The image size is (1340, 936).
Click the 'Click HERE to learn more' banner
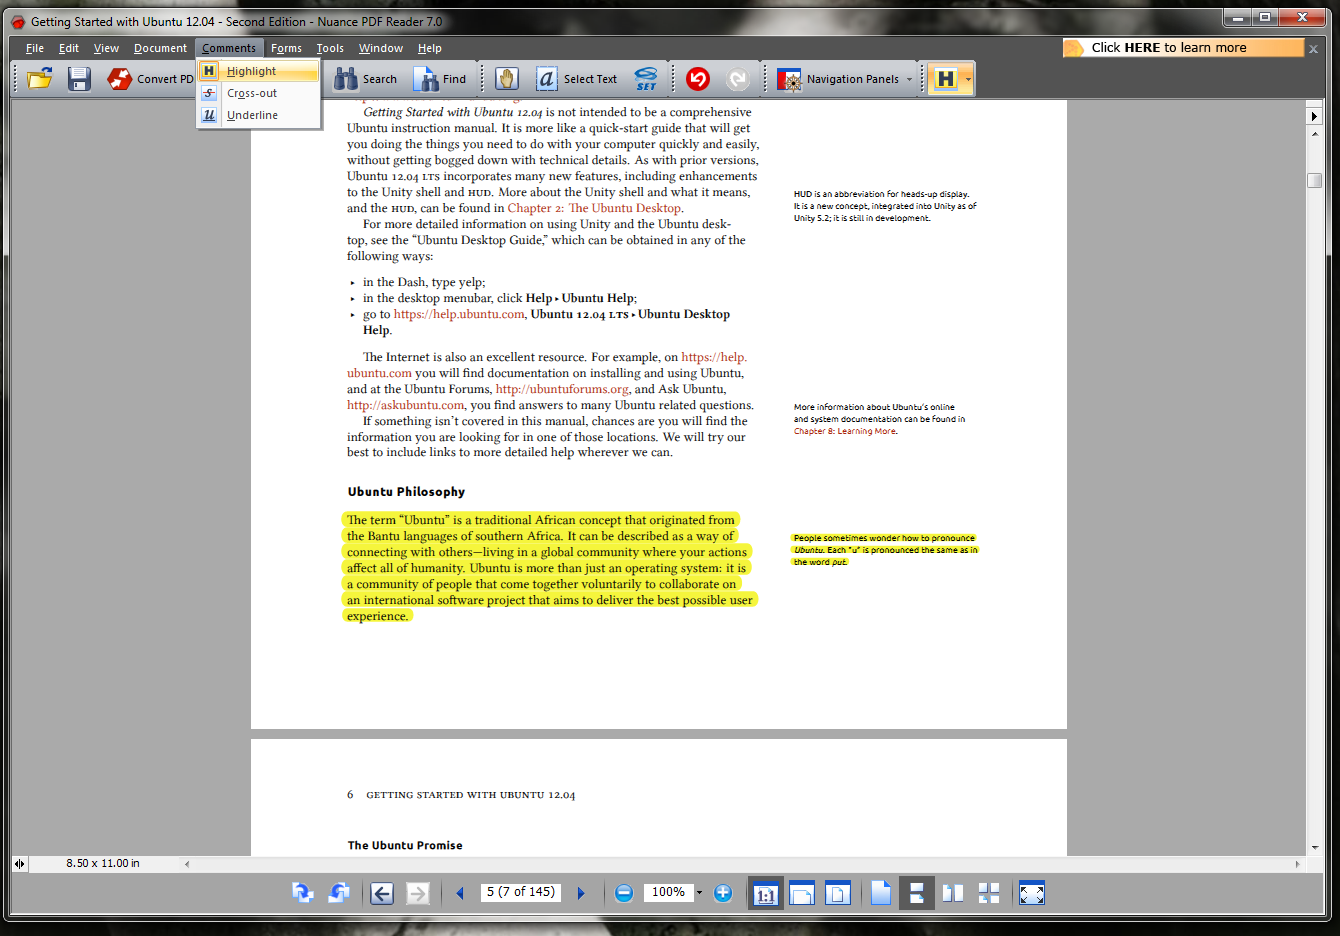click(x=1183, y=47)
